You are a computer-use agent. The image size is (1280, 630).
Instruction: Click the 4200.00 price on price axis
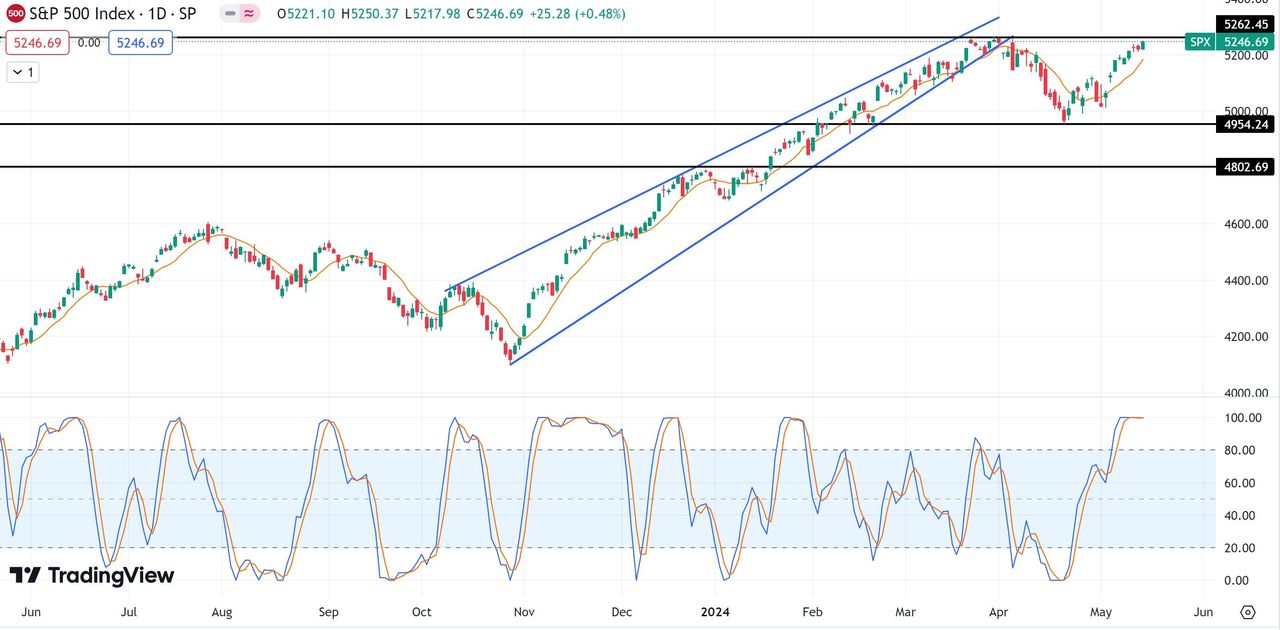pyautogui.click(x=1244, y=336)
